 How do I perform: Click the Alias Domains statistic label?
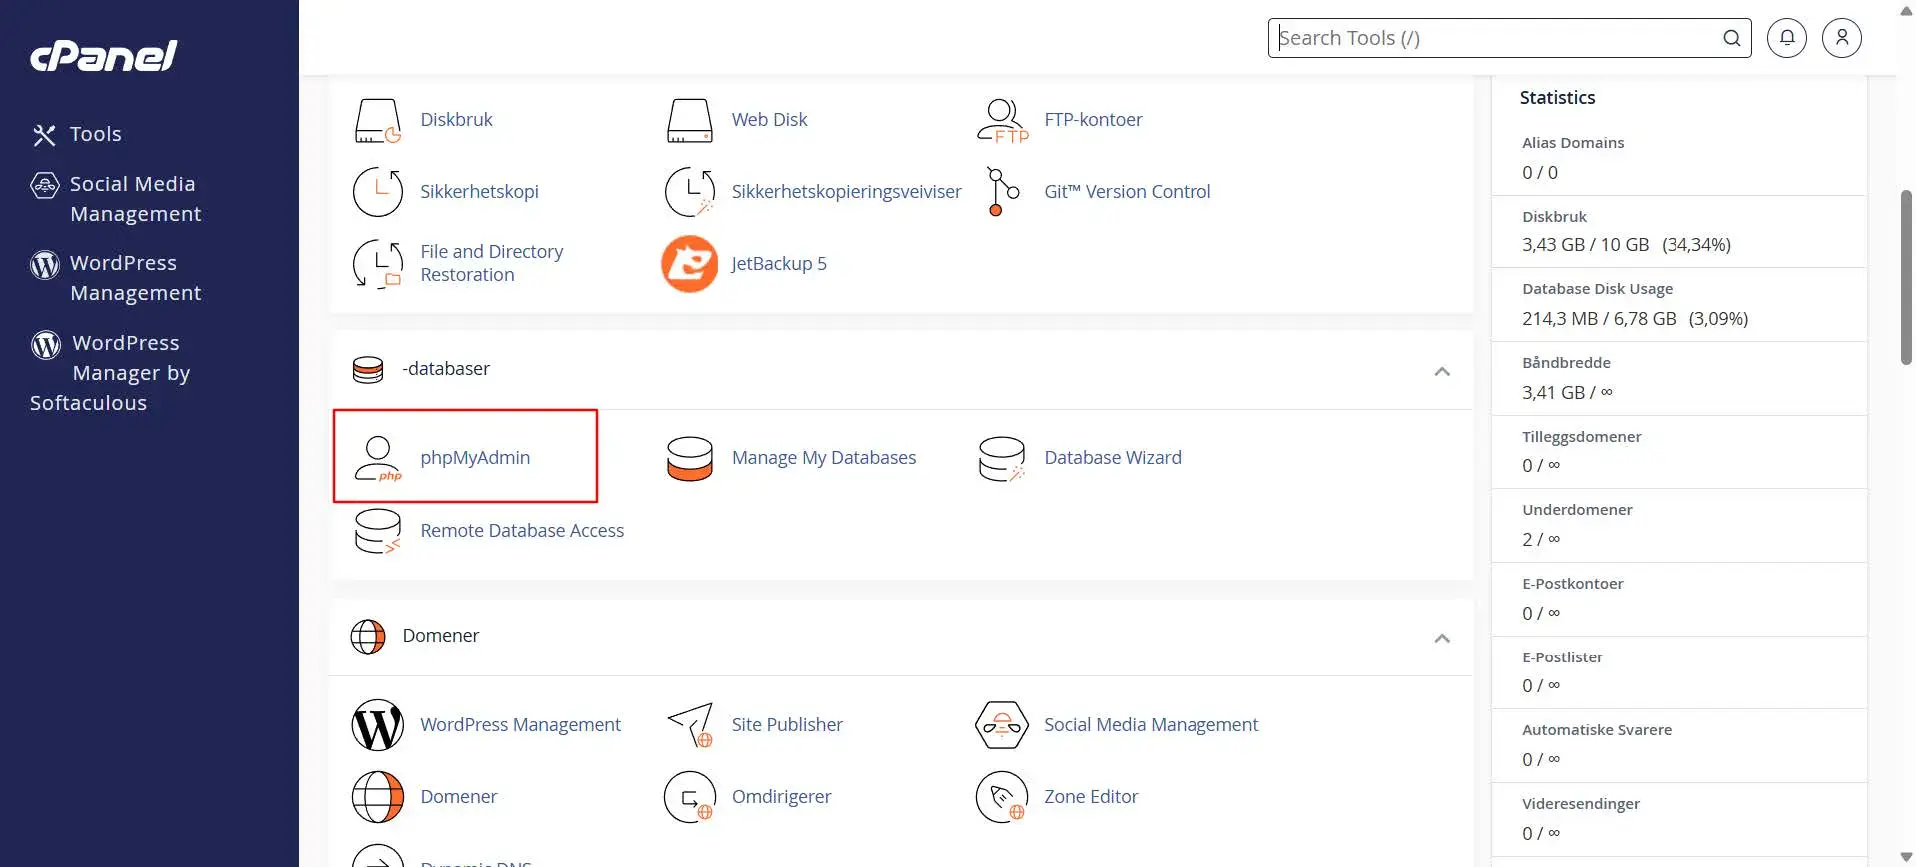(1573, 143)
